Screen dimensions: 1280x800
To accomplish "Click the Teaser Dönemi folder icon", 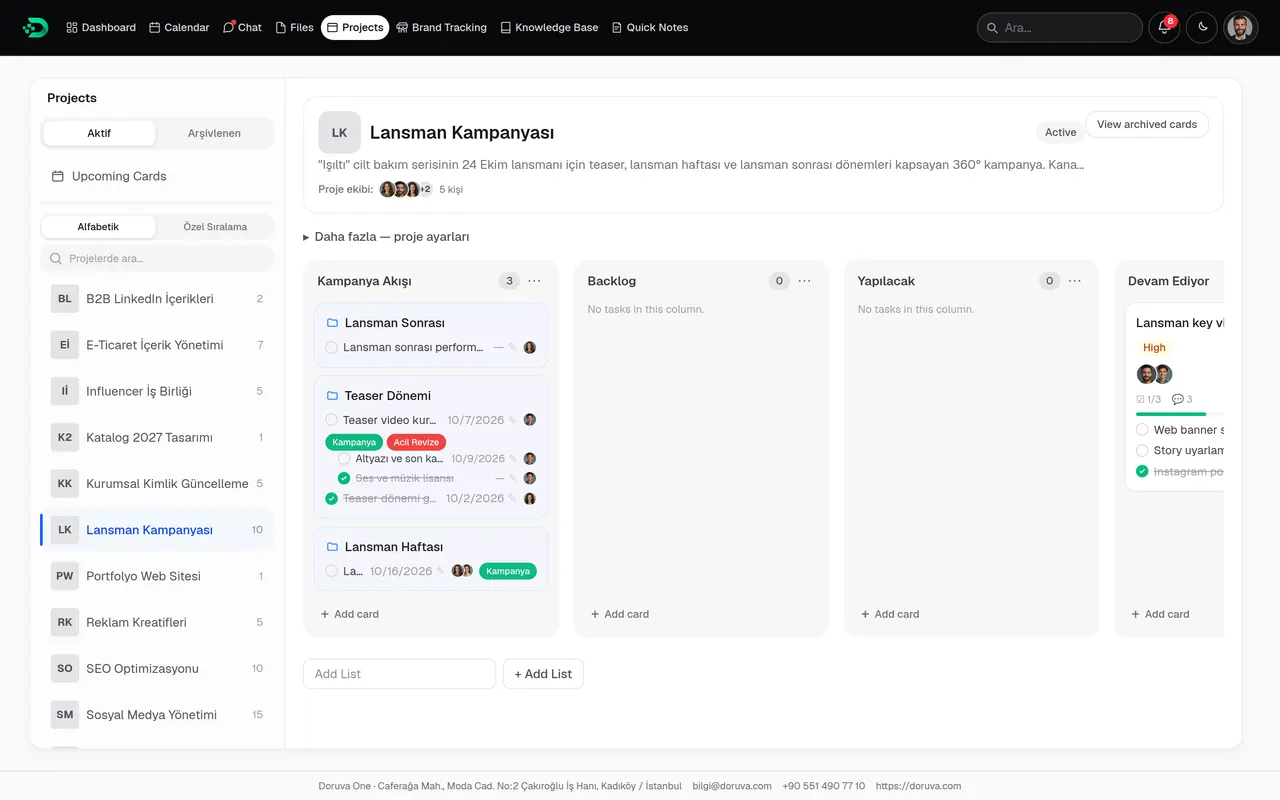I will tap(332, 396).
